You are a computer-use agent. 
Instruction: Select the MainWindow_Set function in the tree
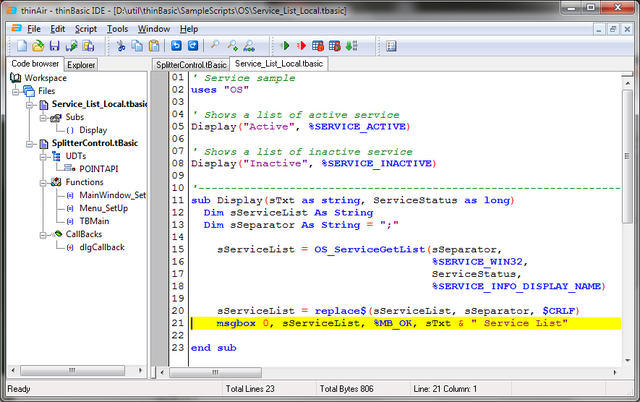pos(113,195)
